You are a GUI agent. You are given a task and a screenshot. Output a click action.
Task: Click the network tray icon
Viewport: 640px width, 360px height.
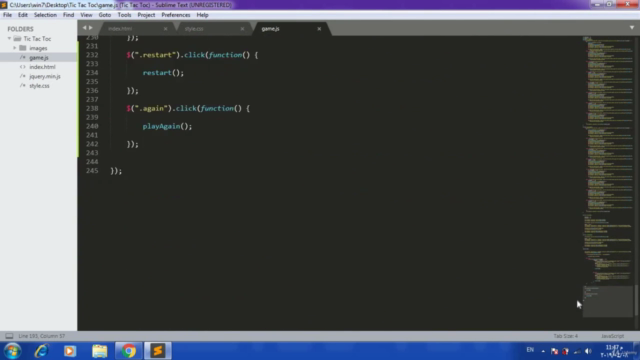pyautogui.click(x=577, y=351)
